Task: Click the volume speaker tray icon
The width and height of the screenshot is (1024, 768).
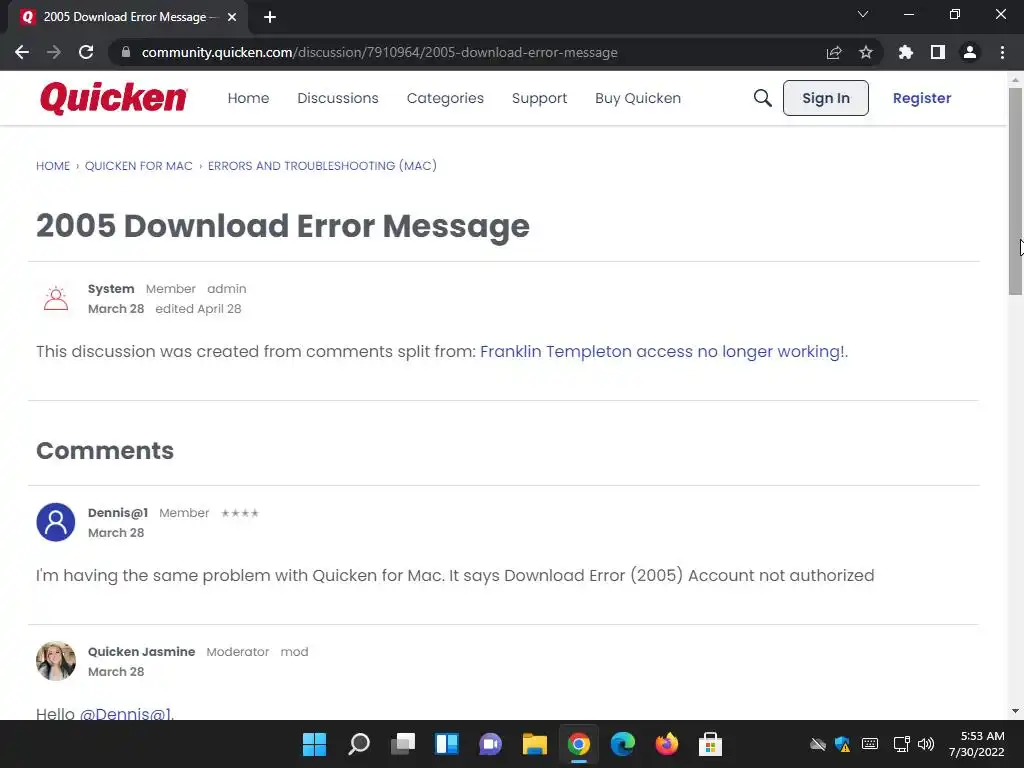Action: [926, 744]
